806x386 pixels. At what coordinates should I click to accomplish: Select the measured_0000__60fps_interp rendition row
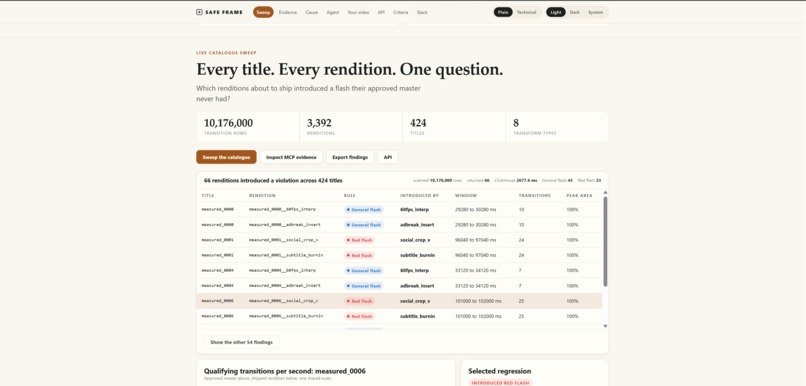pos(399,210)
